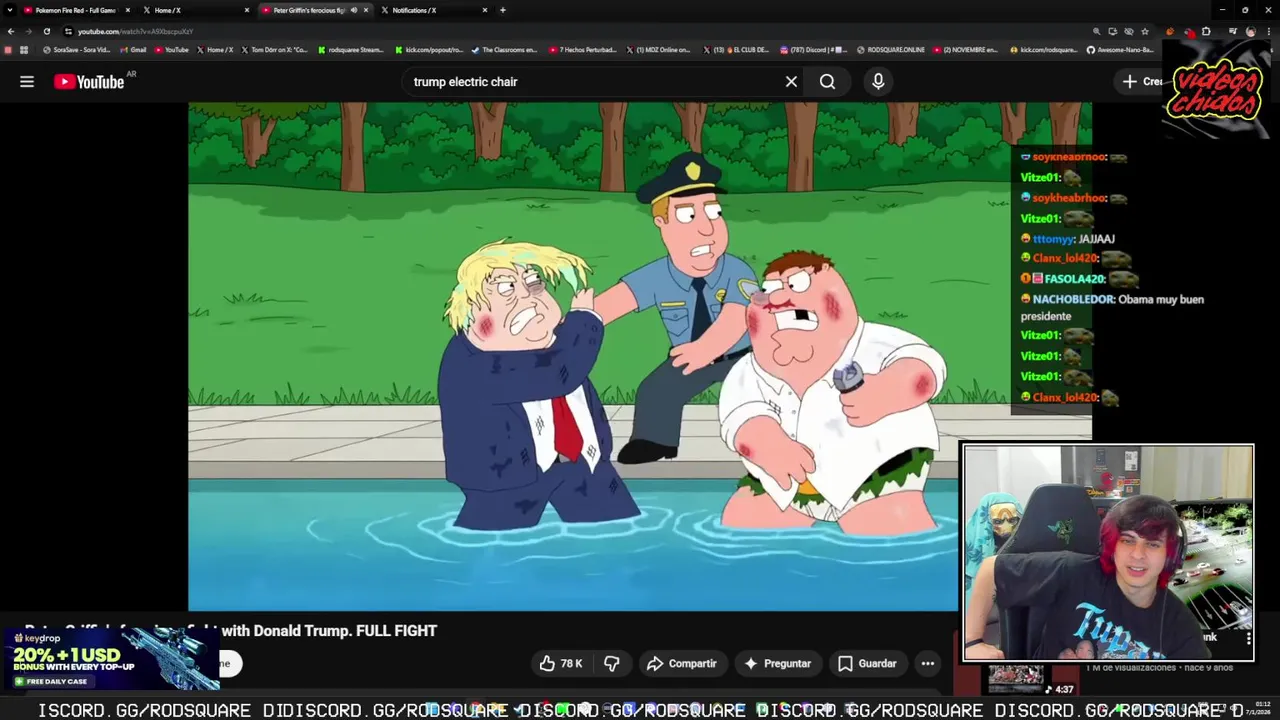
Task: Open the Tom Dörr on X bookmark
Action: tap(275, 50)
